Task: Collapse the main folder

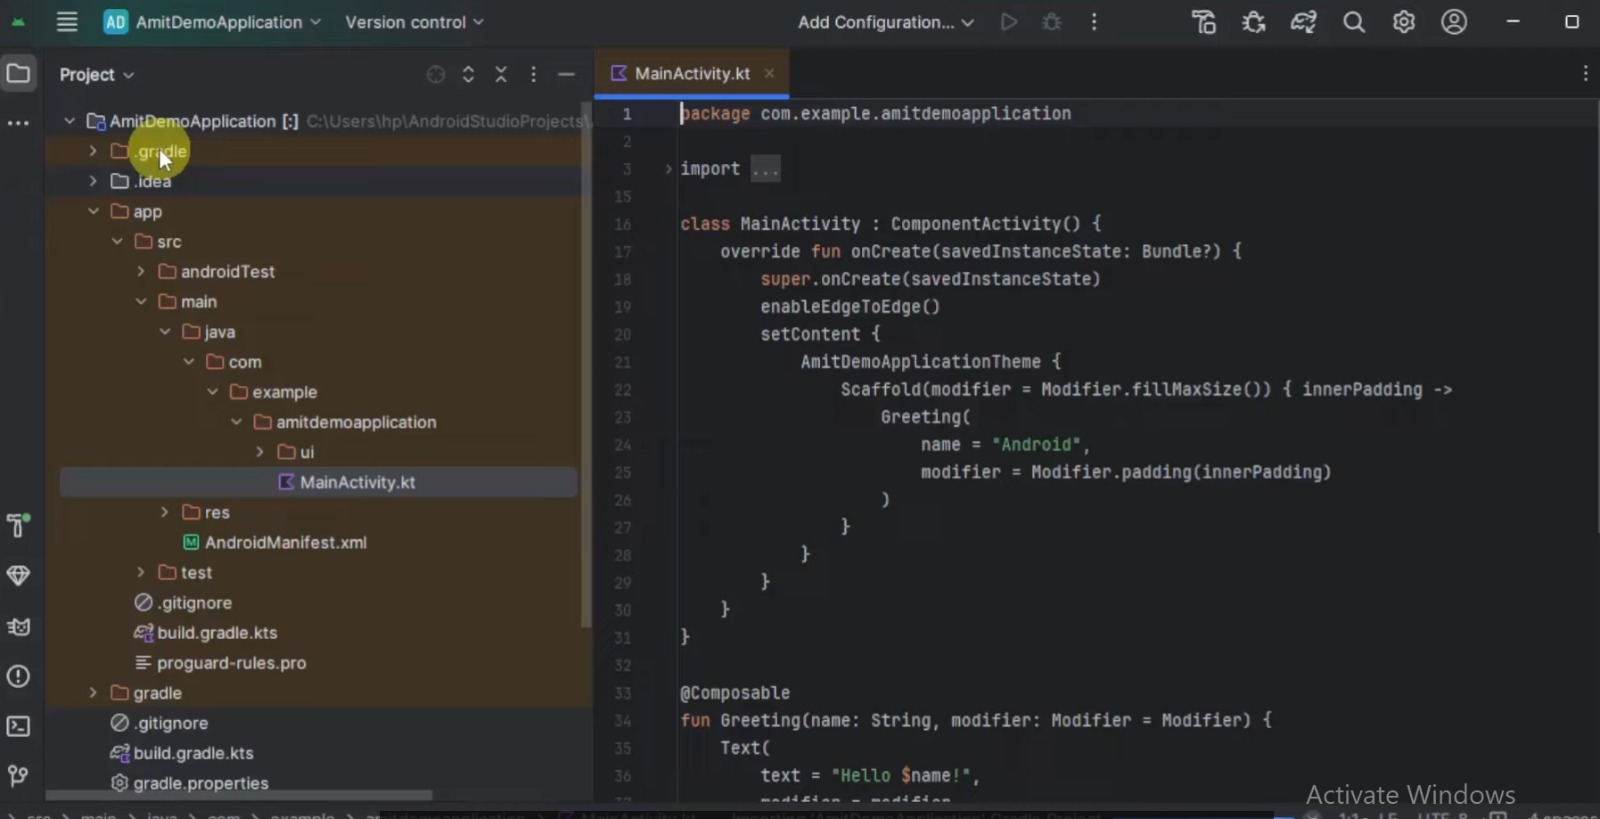Action: [141, 301]
